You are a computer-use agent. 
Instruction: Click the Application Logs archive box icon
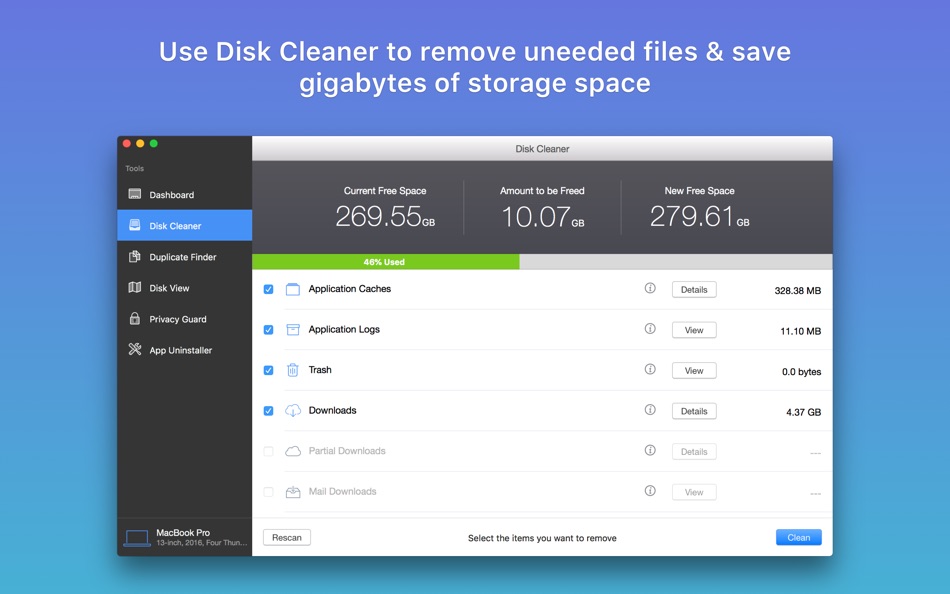tap(293, 330)
